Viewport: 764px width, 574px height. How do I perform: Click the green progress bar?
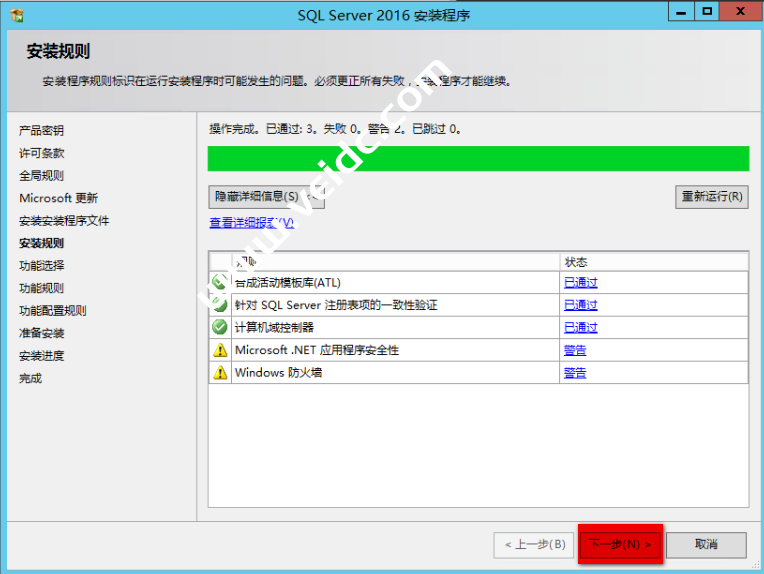point(478,158)
